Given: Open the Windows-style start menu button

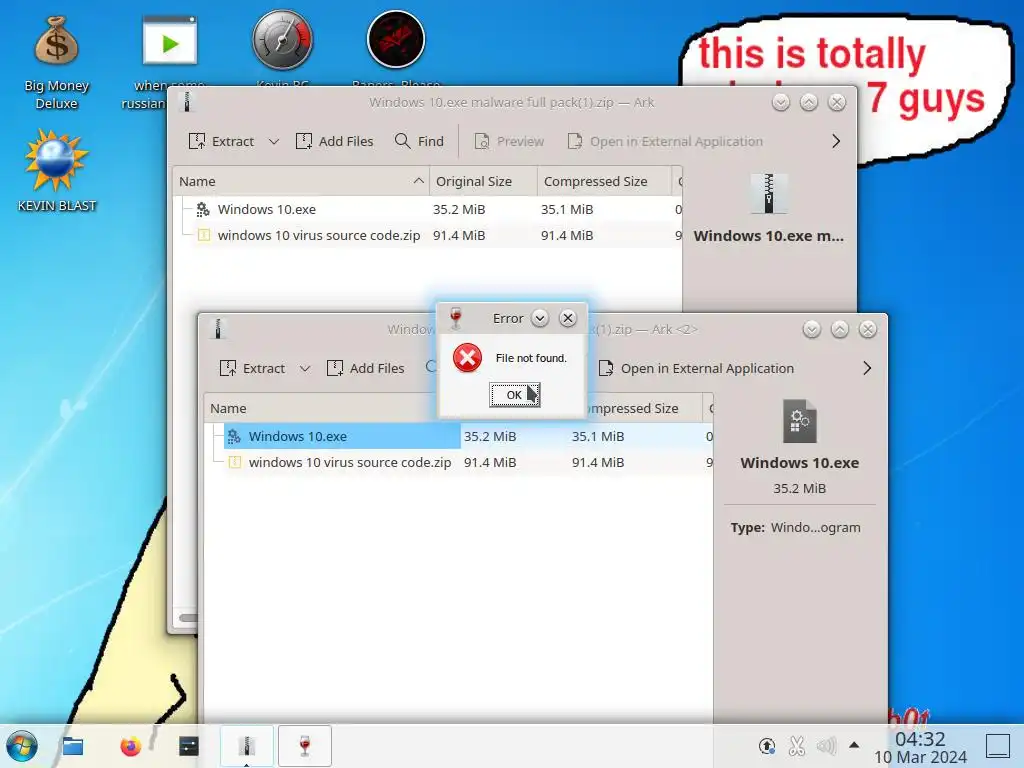Looking at the screenshot, I should (x=22, y=746).
